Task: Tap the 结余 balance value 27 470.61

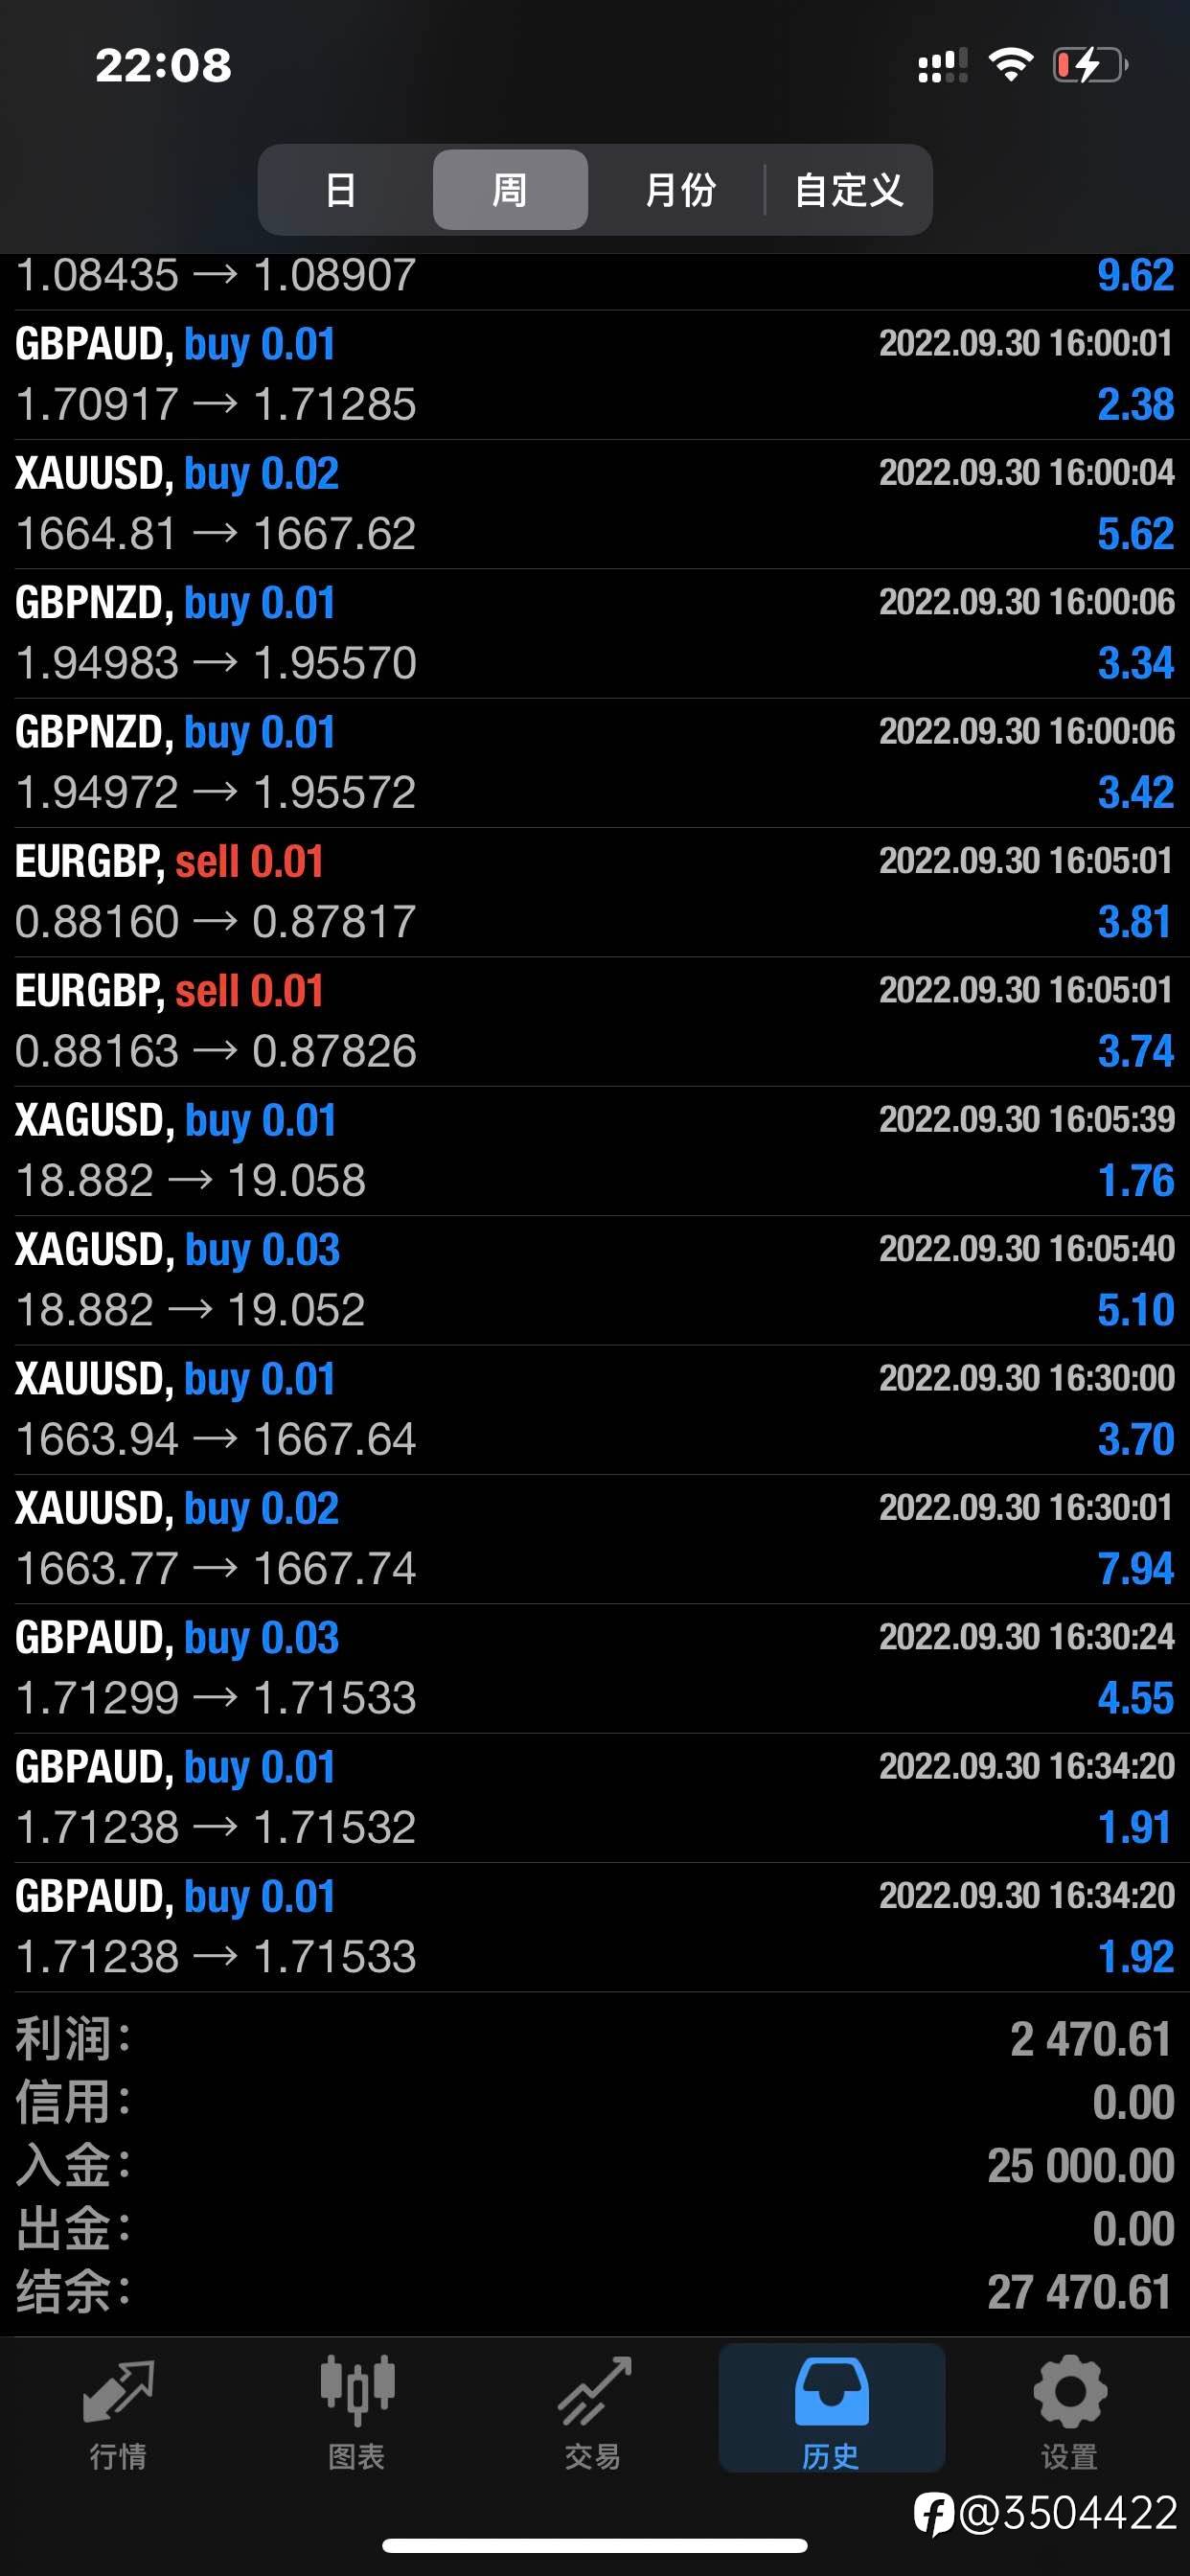Action: click(1080, 2292)
